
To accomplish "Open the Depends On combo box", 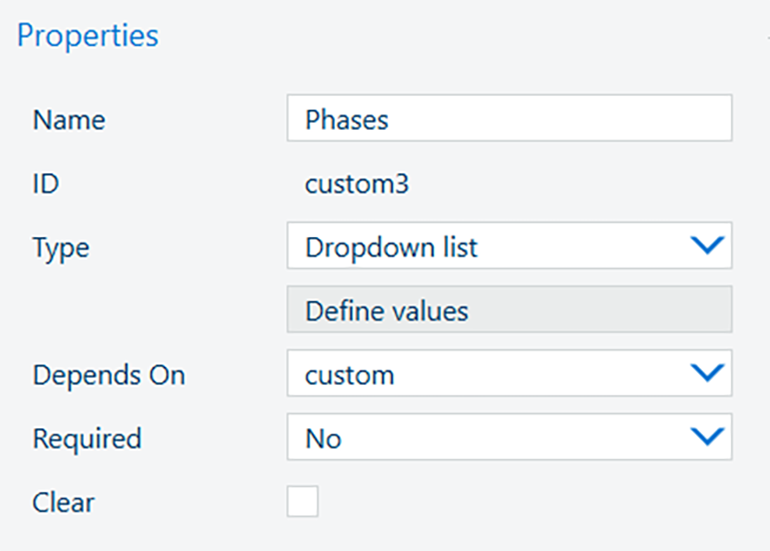I will (508, 374).
